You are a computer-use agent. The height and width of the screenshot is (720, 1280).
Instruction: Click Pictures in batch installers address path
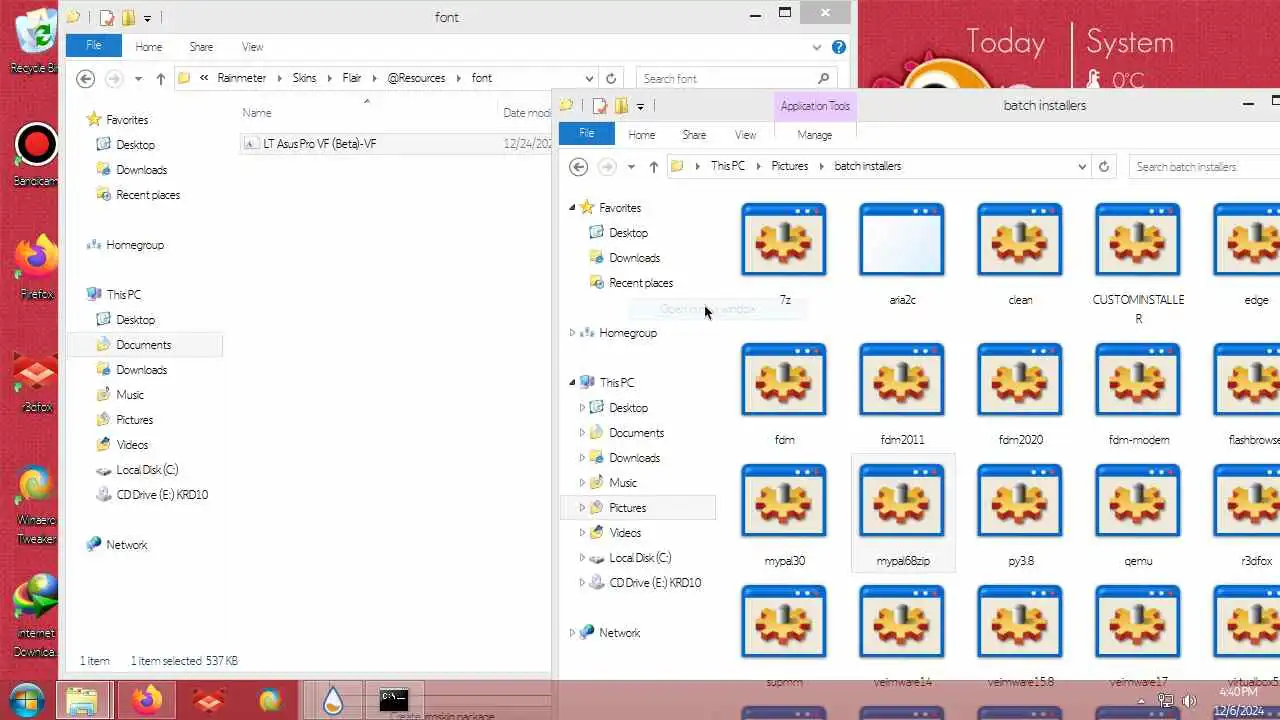pos(790,166)
